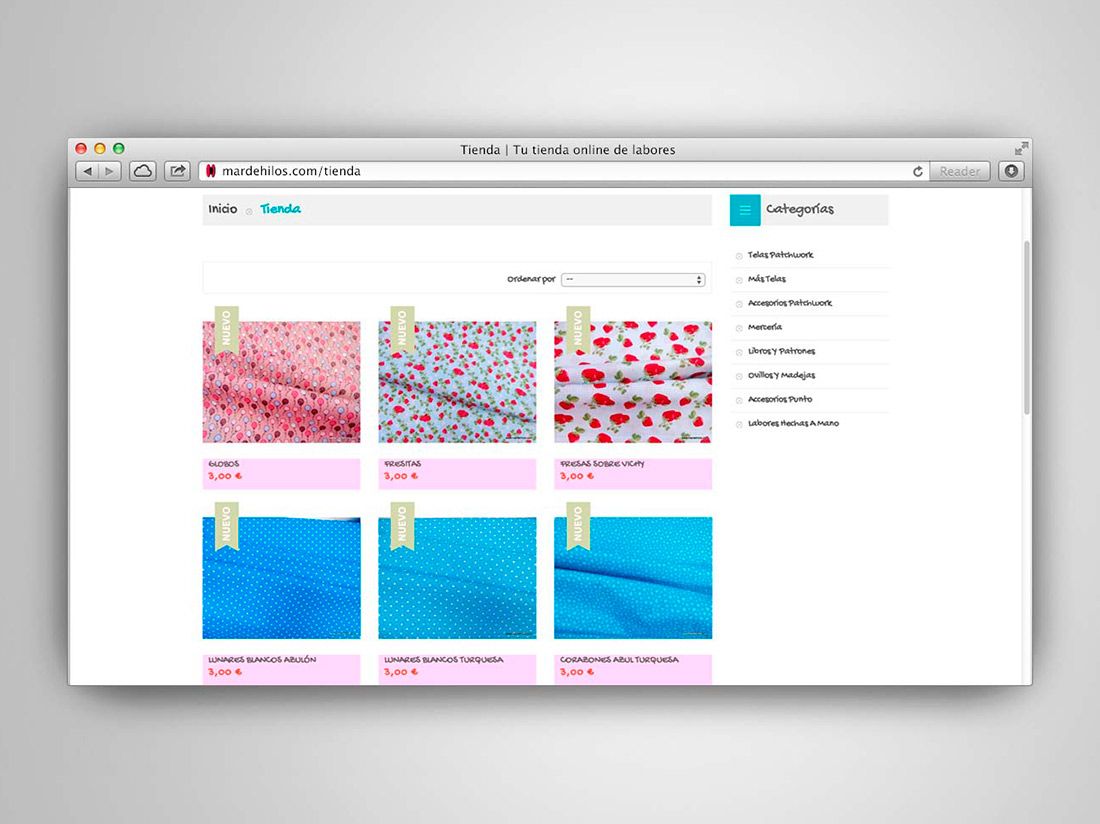
Task: Open Libros y Patrones category
Action: [x=782, y=351]
